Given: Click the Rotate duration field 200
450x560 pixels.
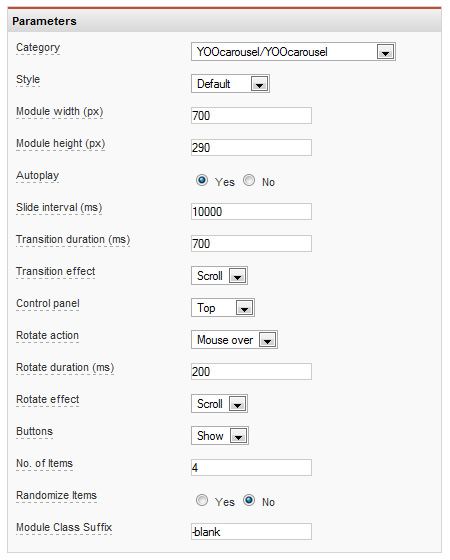Looking at the screenshot, I should [251, 371].
